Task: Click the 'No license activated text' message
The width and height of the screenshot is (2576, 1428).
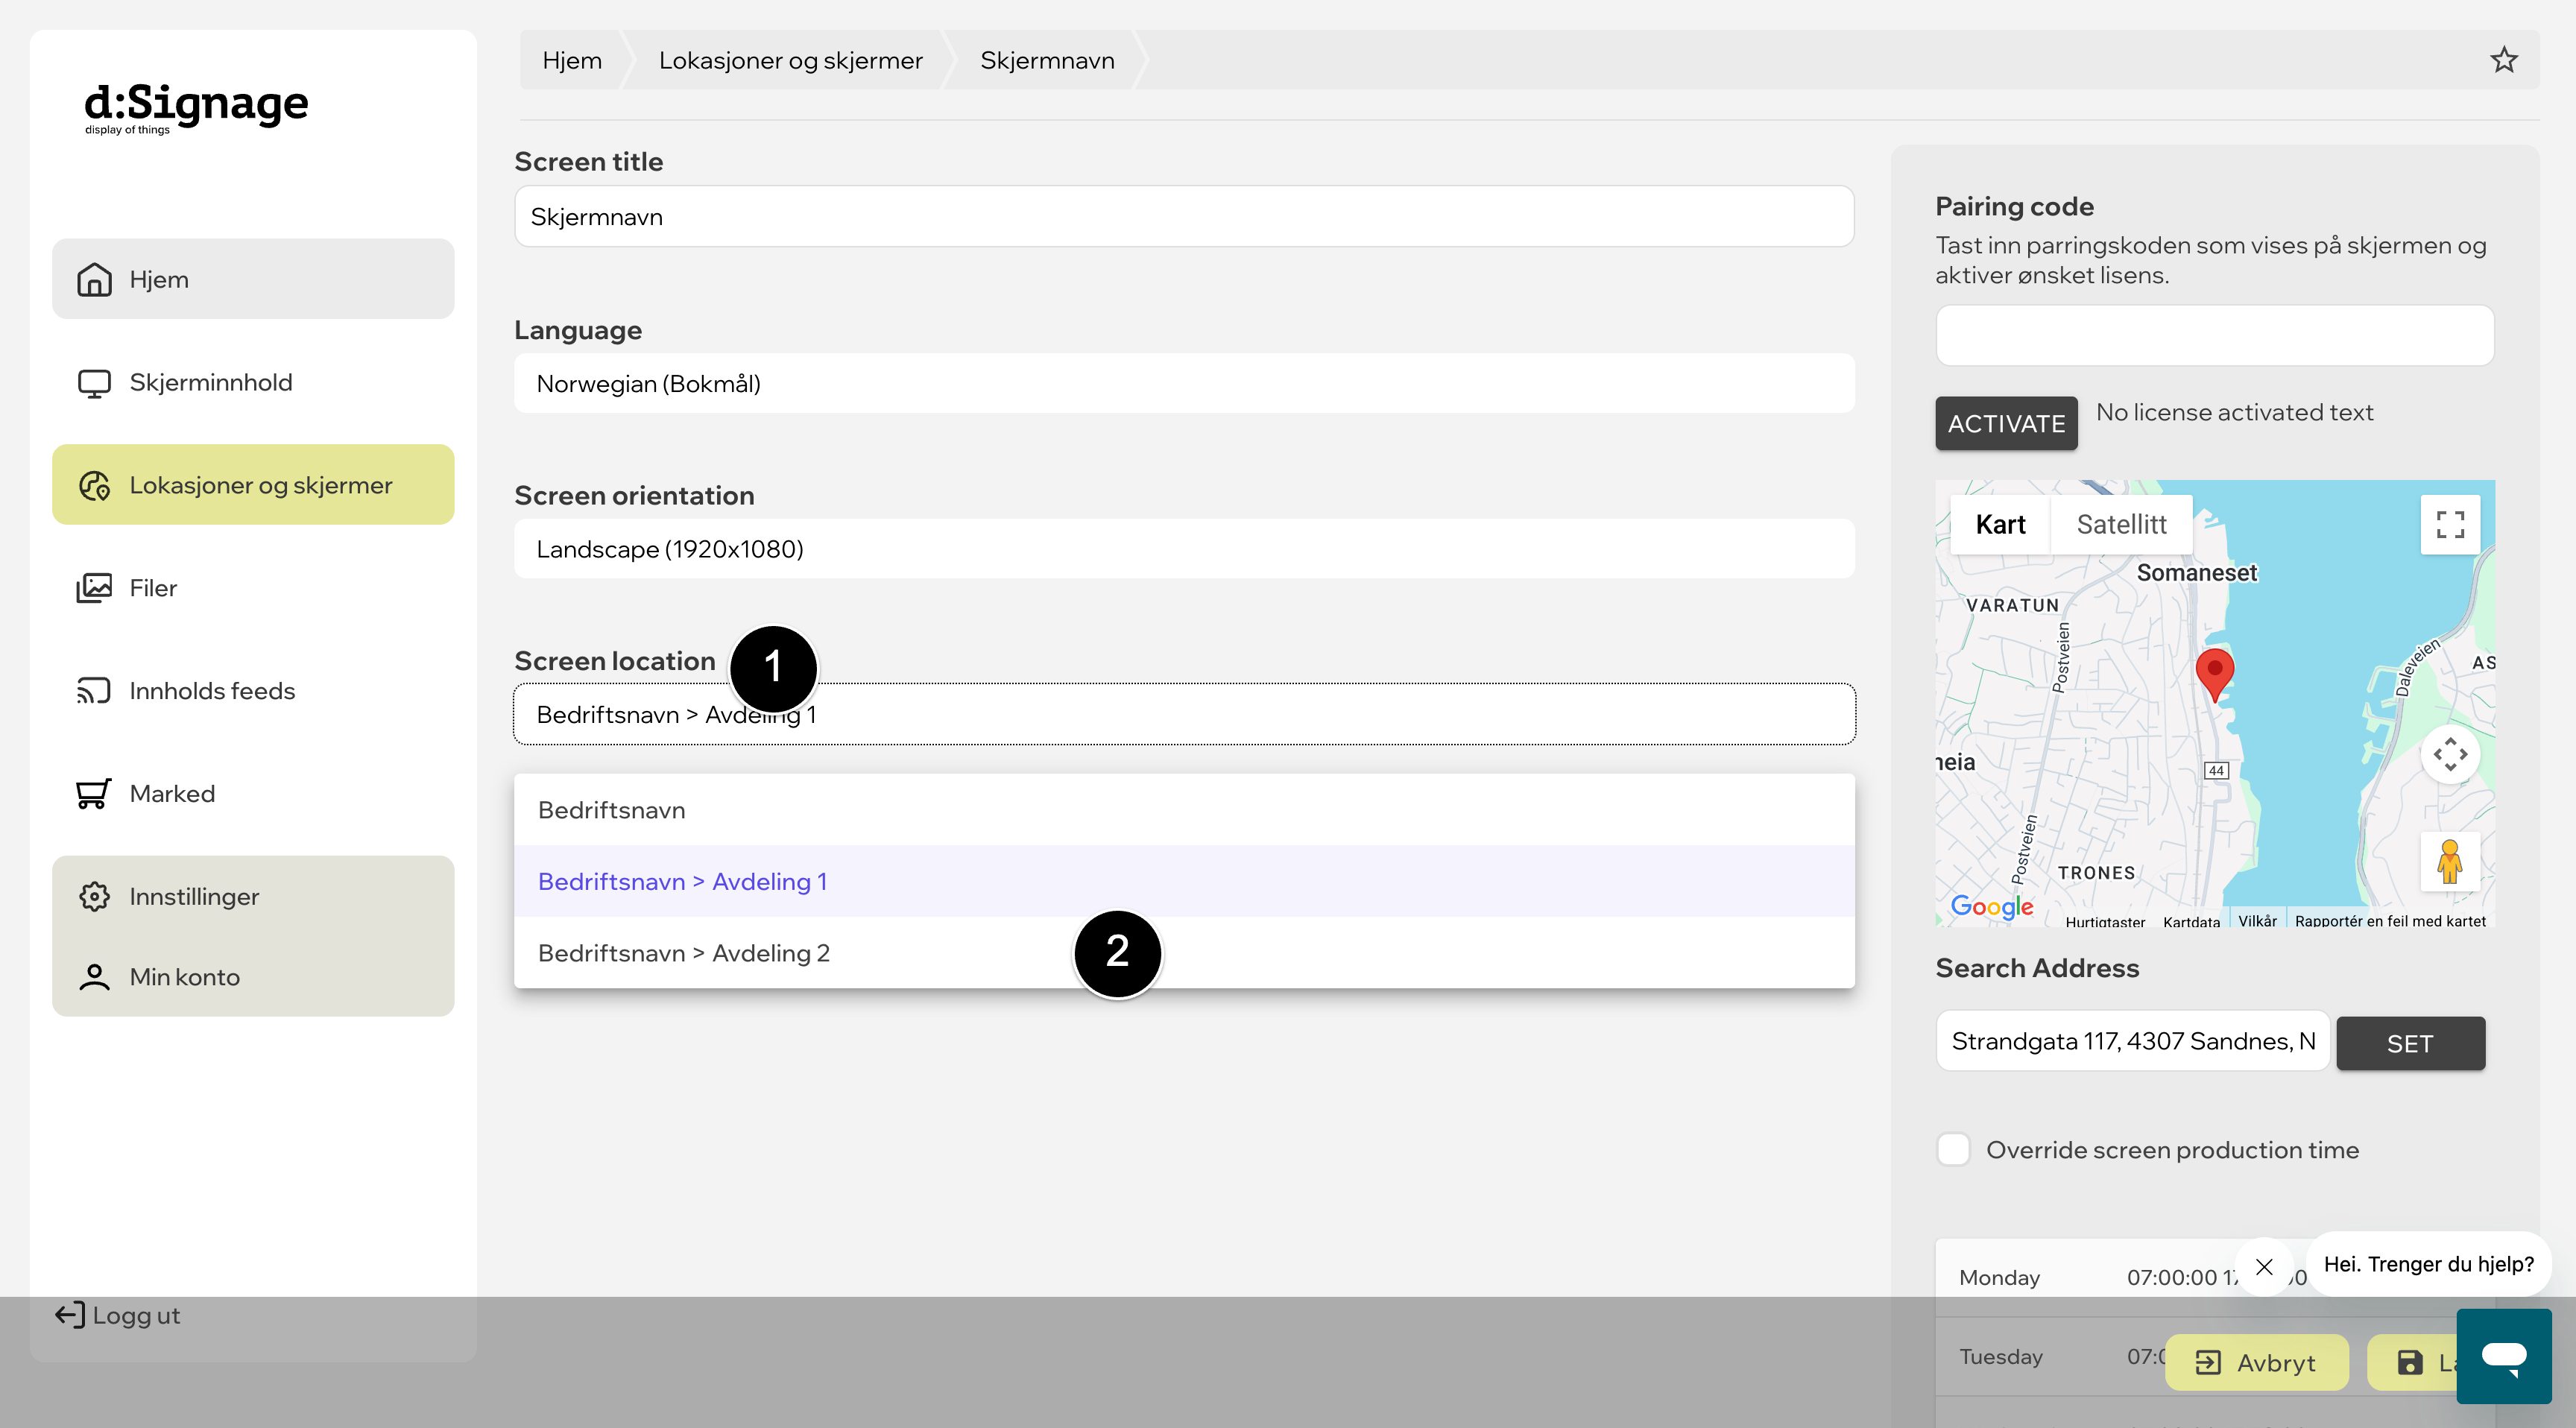Action: (2234, 412)
